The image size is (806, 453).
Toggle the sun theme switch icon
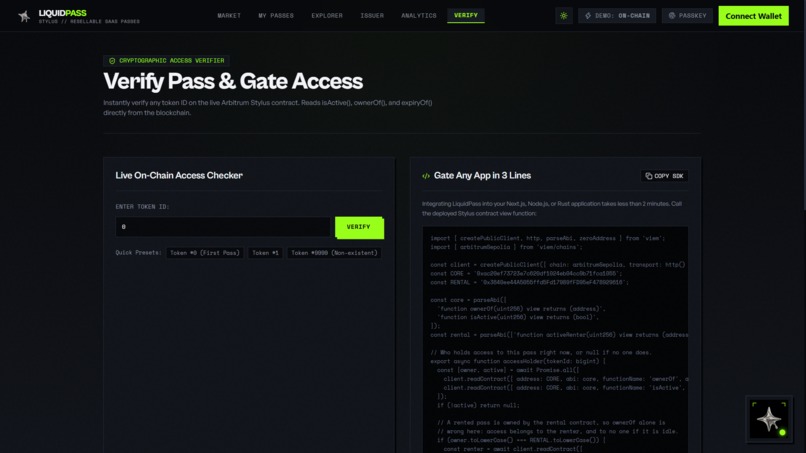coord(564,16)
